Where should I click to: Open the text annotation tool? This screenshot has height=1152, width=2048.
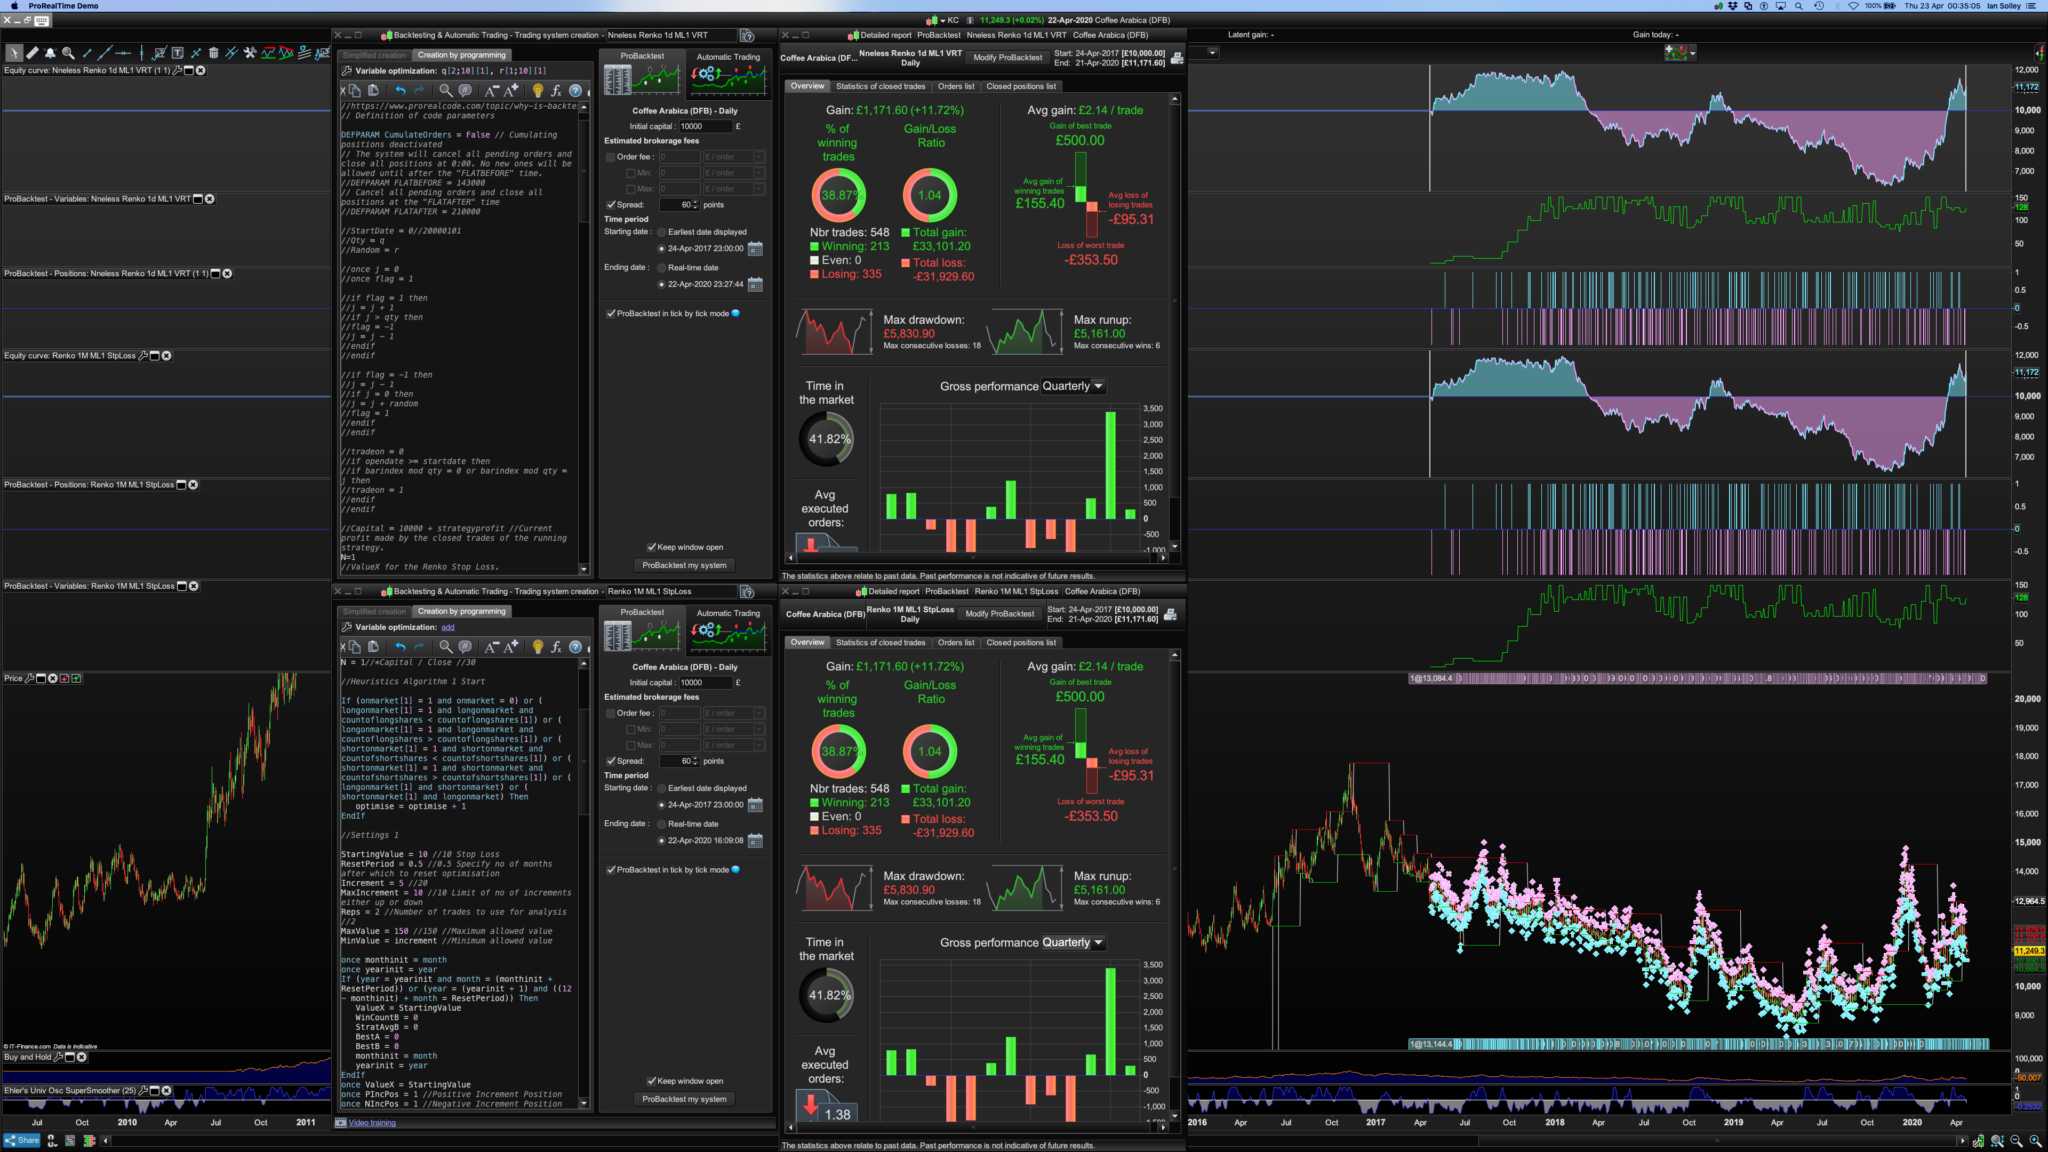(177, 53)
